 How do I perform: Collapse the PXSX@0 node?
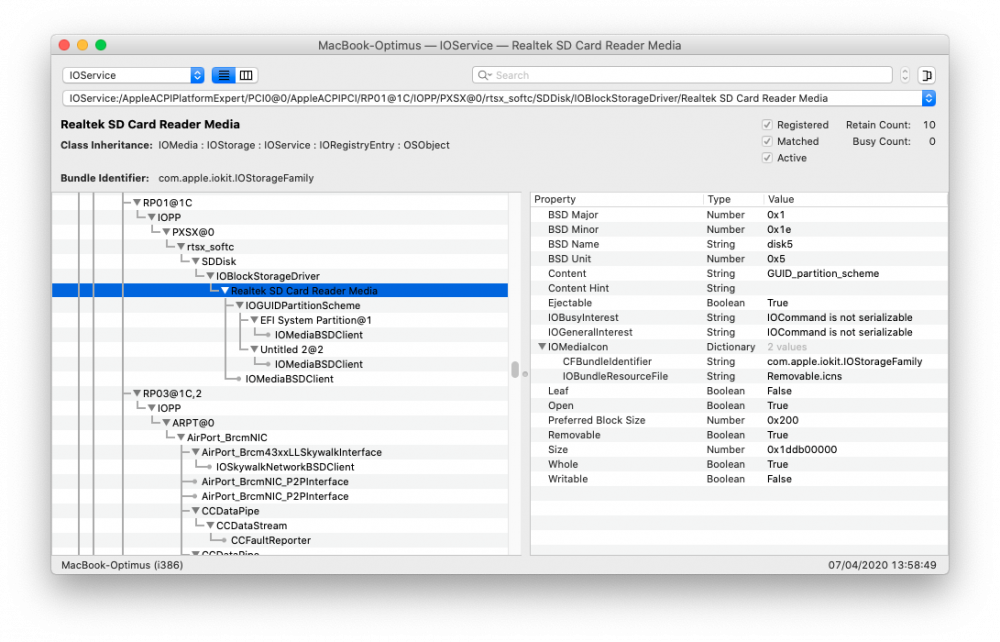coord(166,231)
